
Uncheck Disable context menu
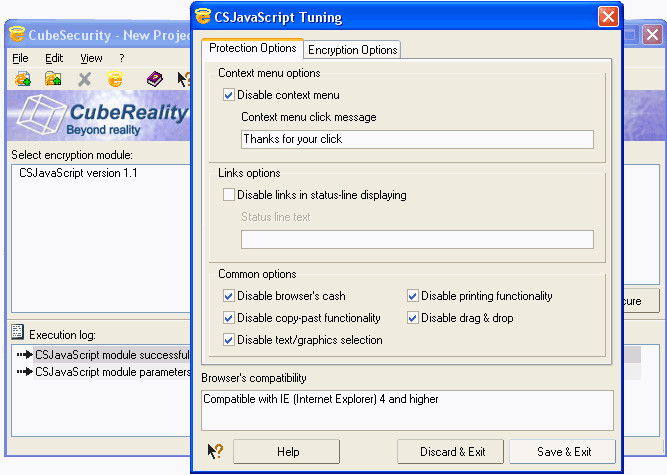(x=229, y=94)
